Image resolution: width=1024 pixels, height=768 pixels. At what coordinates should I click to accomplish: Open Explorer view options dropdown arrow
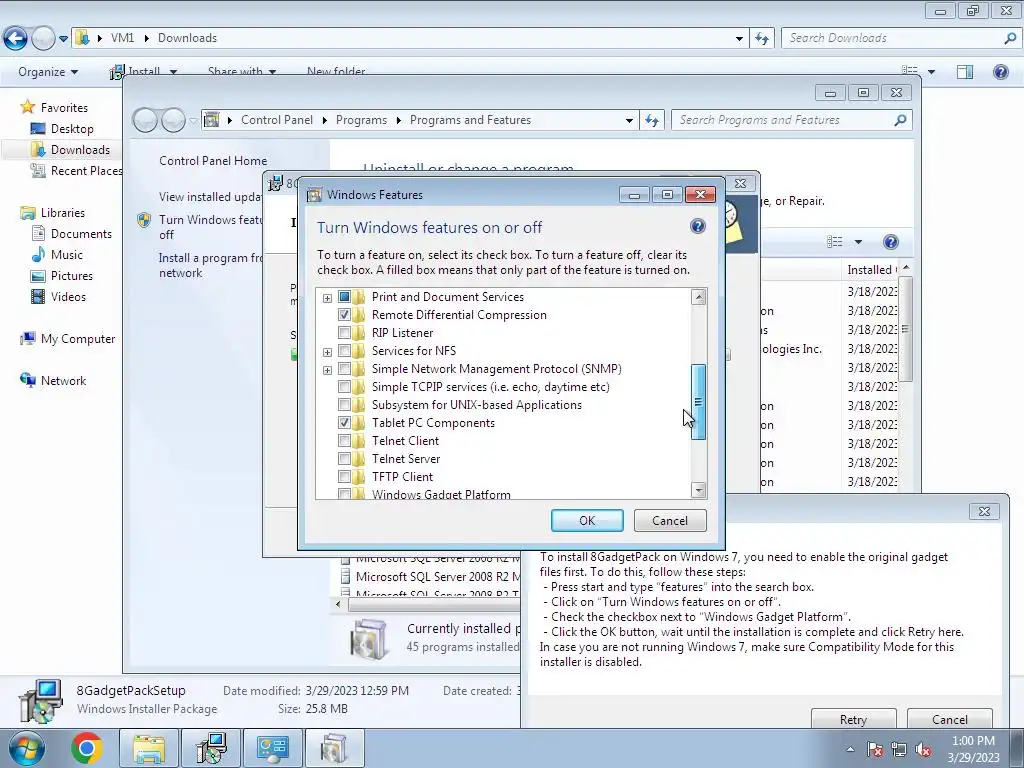pos(931,72)
